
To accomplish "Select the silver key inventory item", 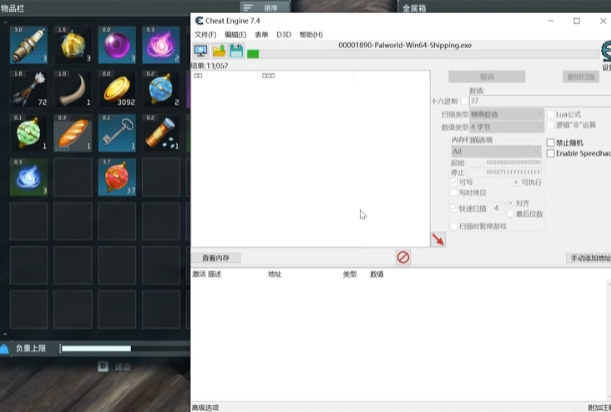I will point(117,133).
